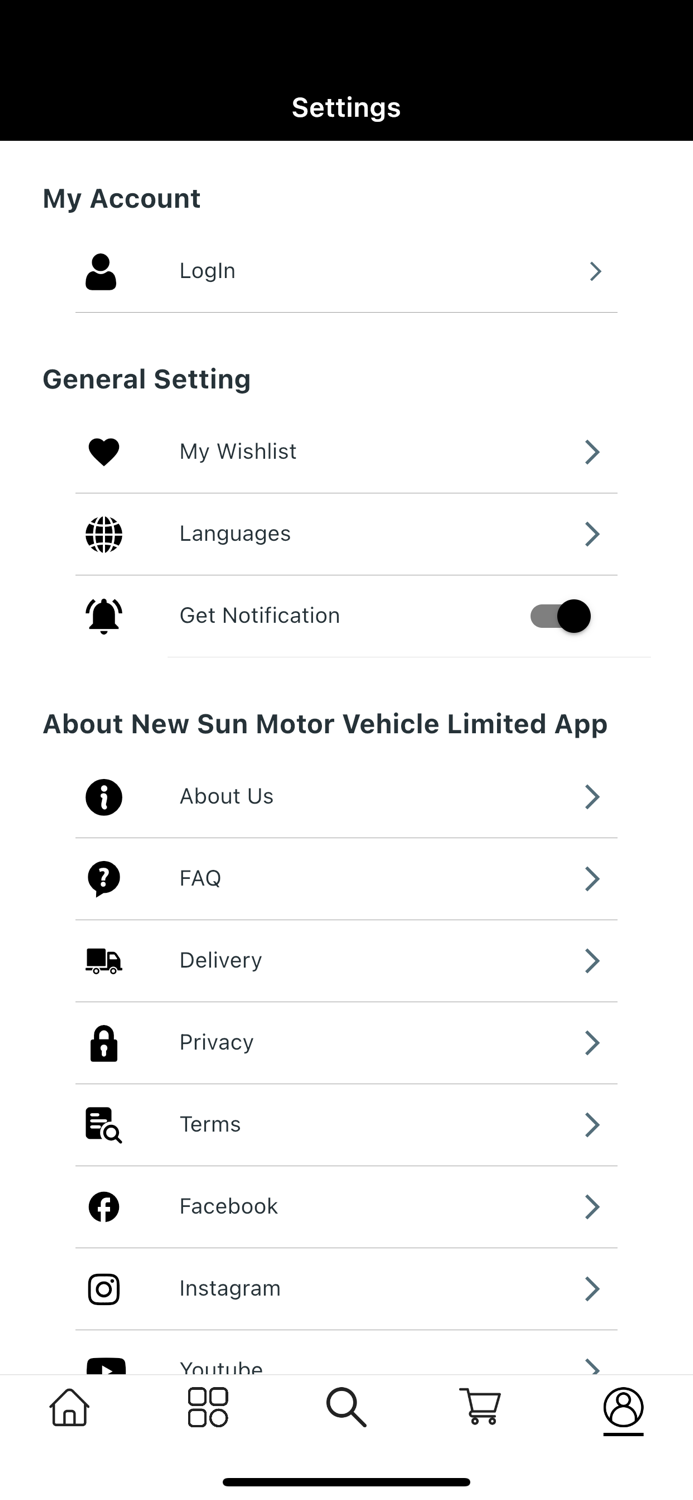This screenshot has height=1500, width=693.
Task: Select the heart icon for My Wishlist
Action: tap(103, 452)
